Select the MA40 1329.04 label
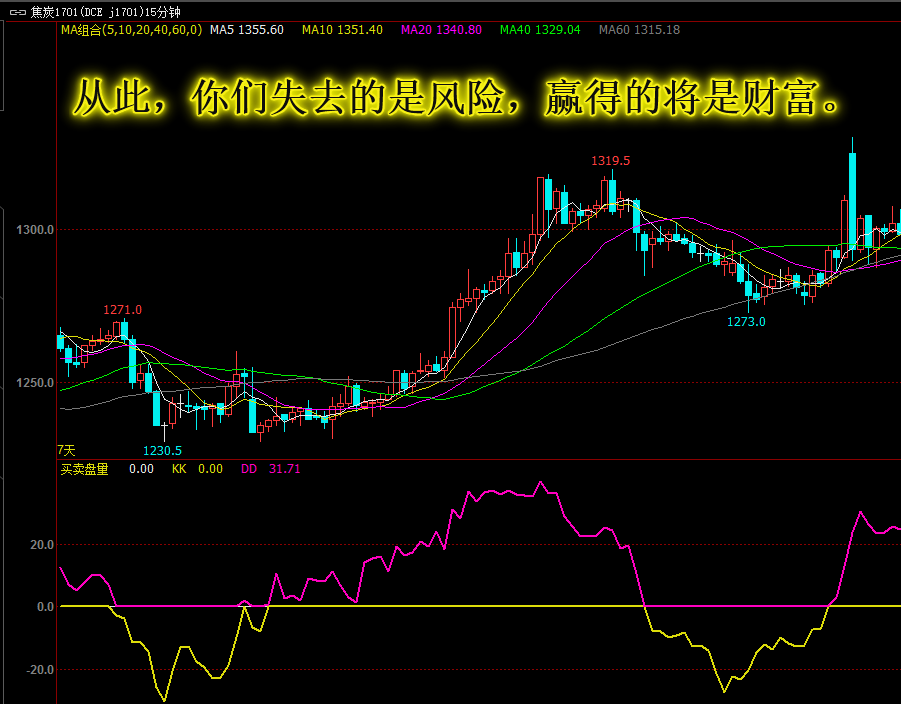901x704 pixels. 540,30
